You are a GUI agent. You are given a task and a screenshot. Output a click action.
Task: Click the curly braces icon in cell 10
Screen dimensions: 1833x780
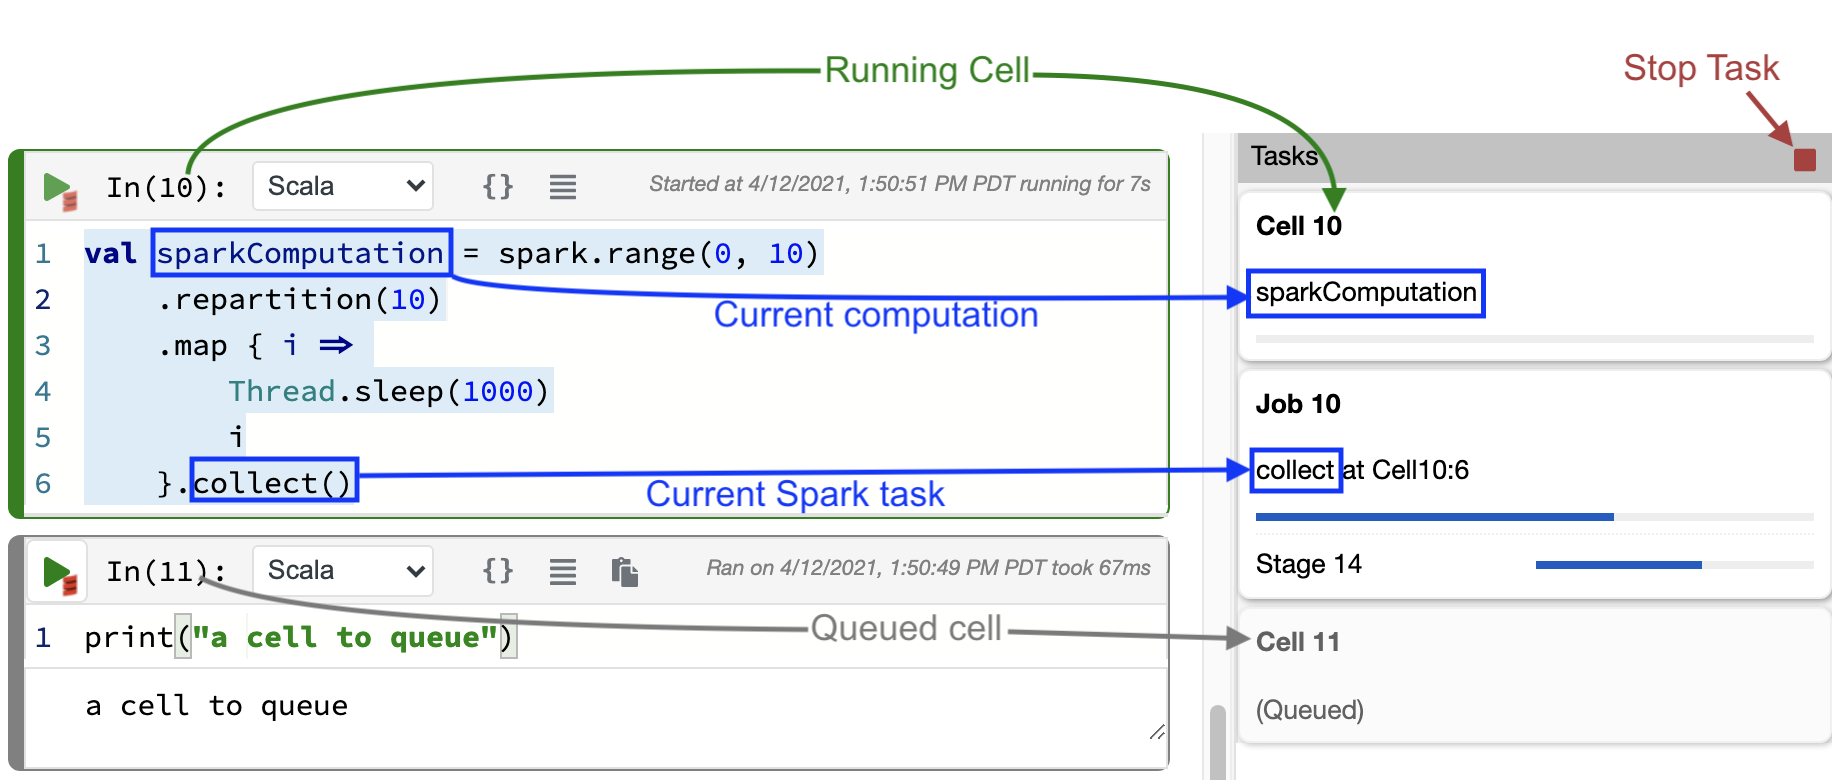click(x=497, y=185)
